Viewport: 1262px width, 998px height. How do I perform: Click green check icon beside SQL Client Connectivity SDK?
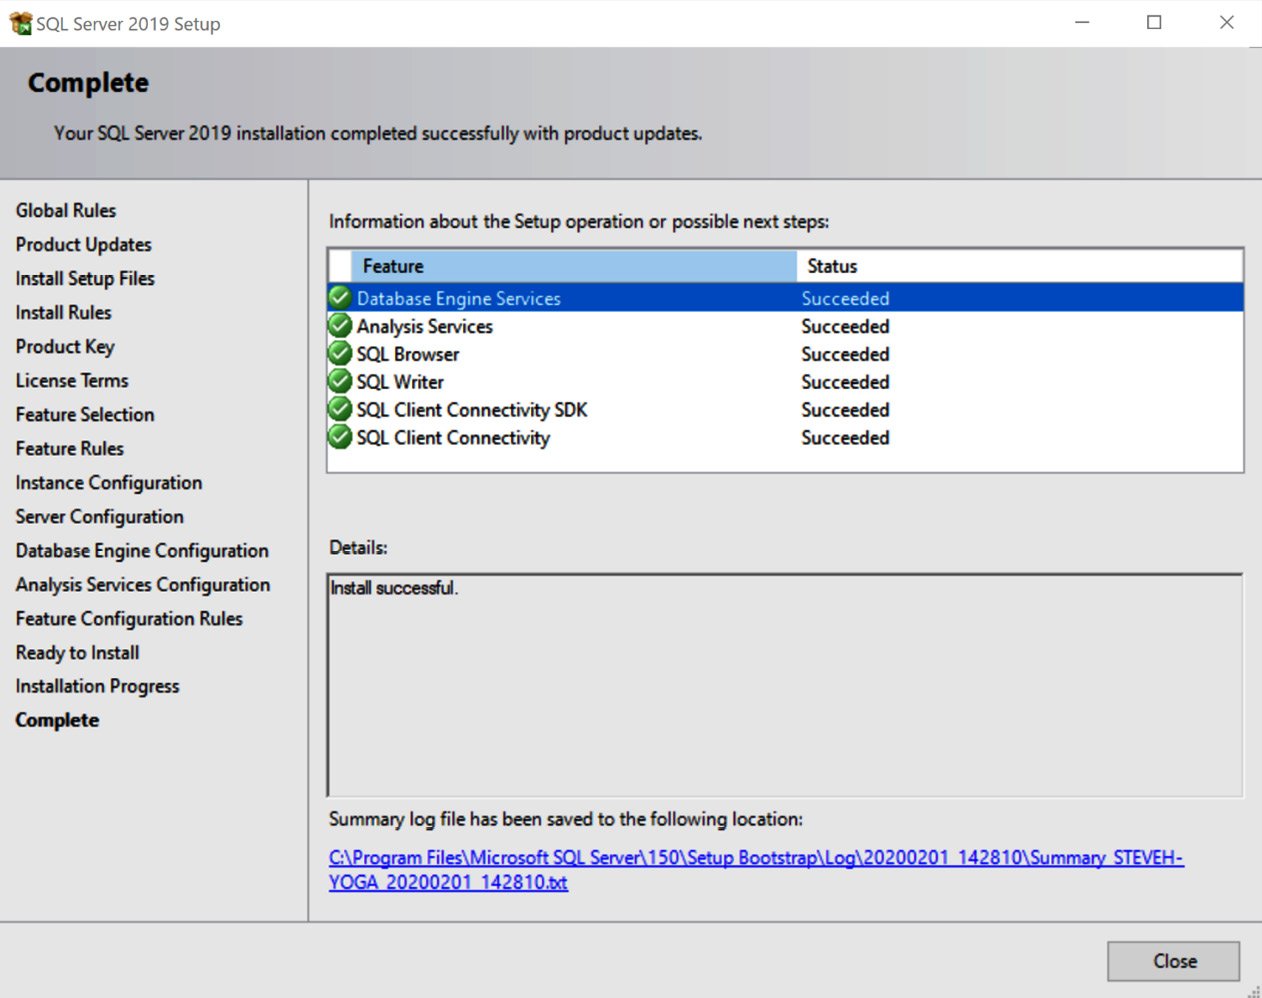(340, 409)
